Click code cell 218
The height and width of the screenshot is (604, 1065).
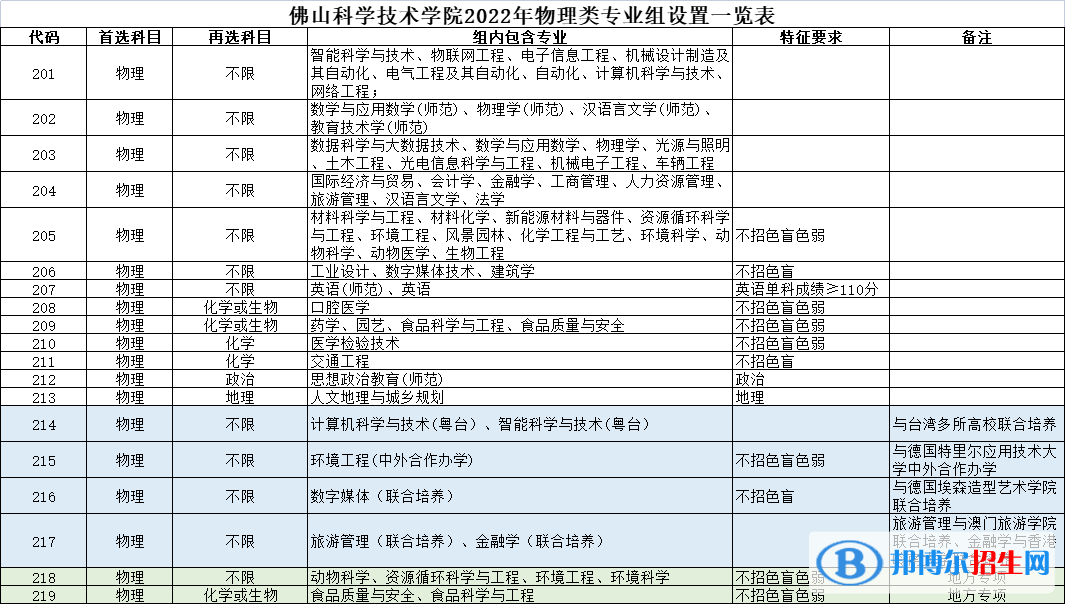pyautogui.click(x=43, y=578)
